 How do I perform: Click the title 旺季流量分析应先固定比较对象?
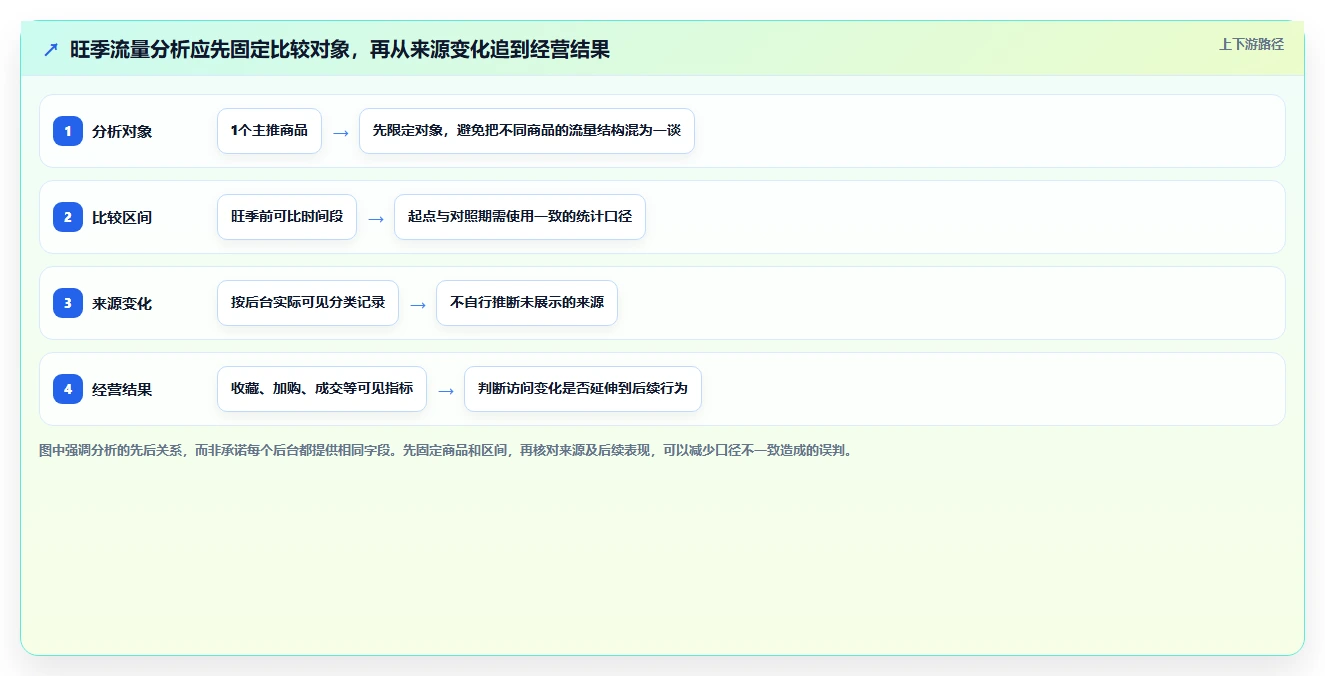pos(340,49)
